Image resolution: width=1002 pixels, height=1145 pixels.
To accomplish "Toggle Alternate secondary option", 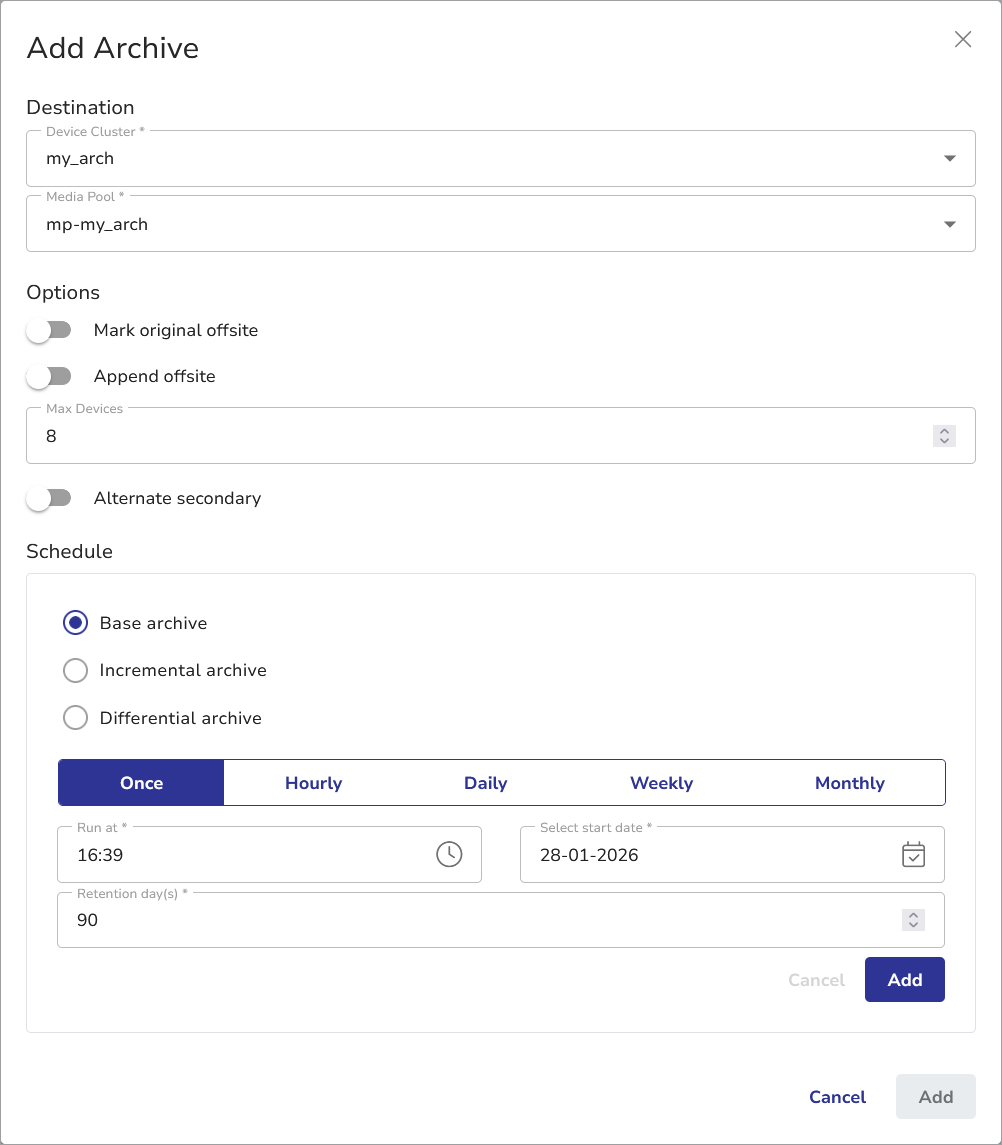I will 49,498.
